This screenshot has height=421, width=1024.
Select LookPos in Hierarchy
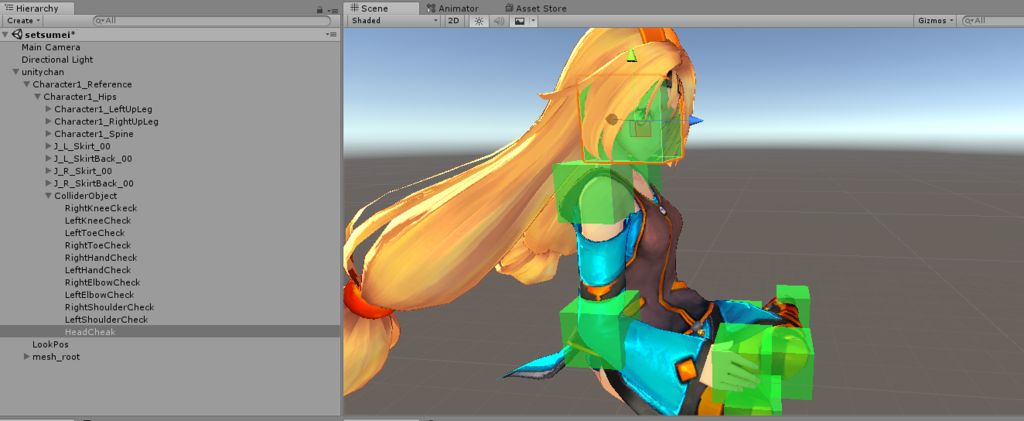click(x=50, y=345)
